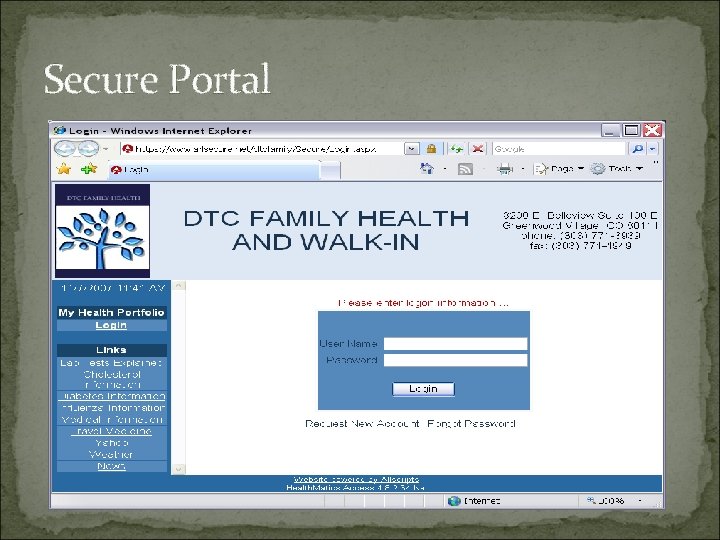Open the Favorites Center star icon
The width and height of the screenshot is (720, 540).
coord(64,169)
